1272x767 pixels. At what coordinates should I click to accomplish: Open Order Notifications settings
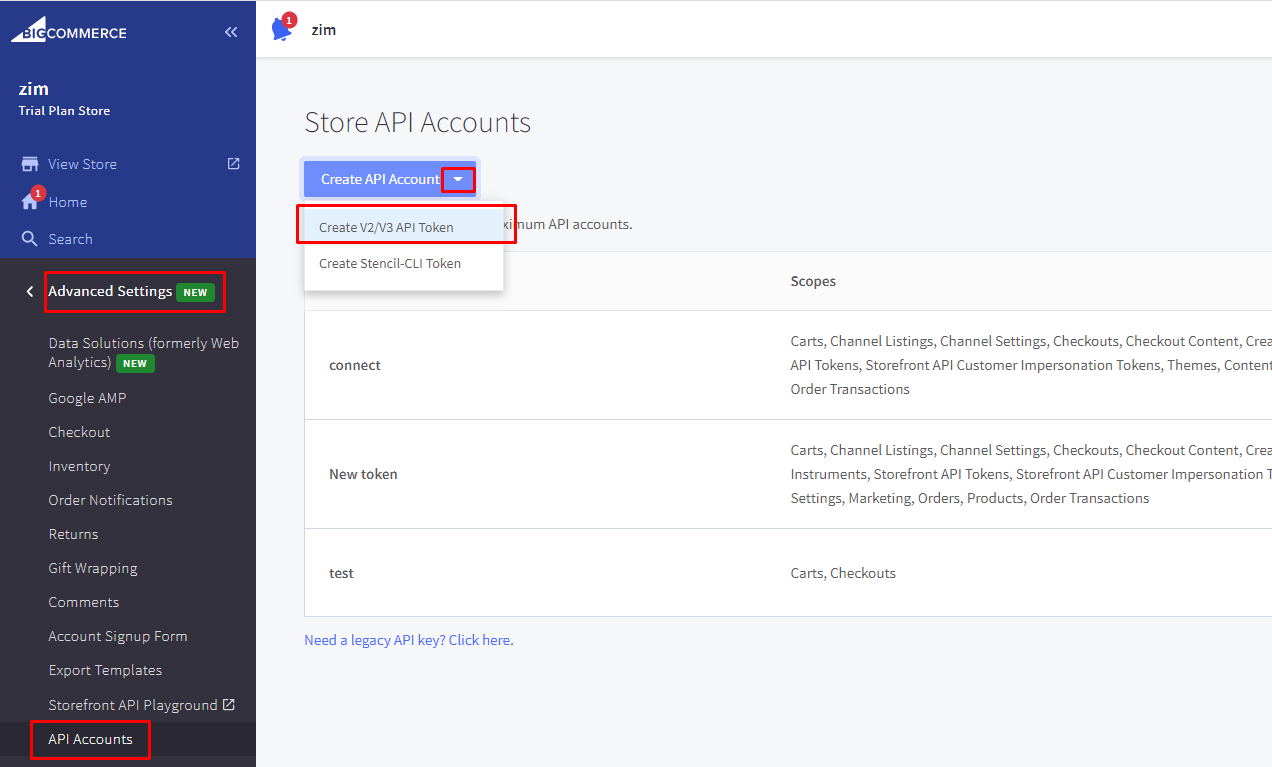click(x=110, y=500)
